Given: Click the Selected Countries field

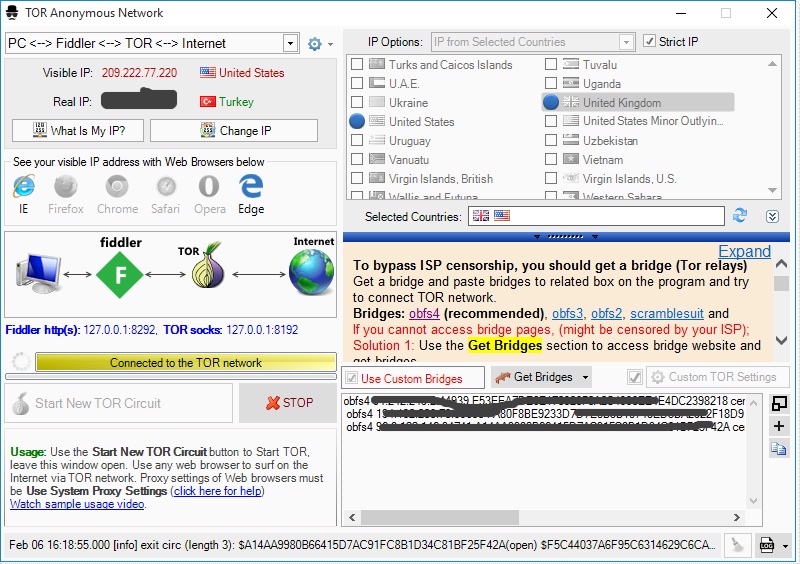Looking at the screenshot, I should tap(595, 216).
